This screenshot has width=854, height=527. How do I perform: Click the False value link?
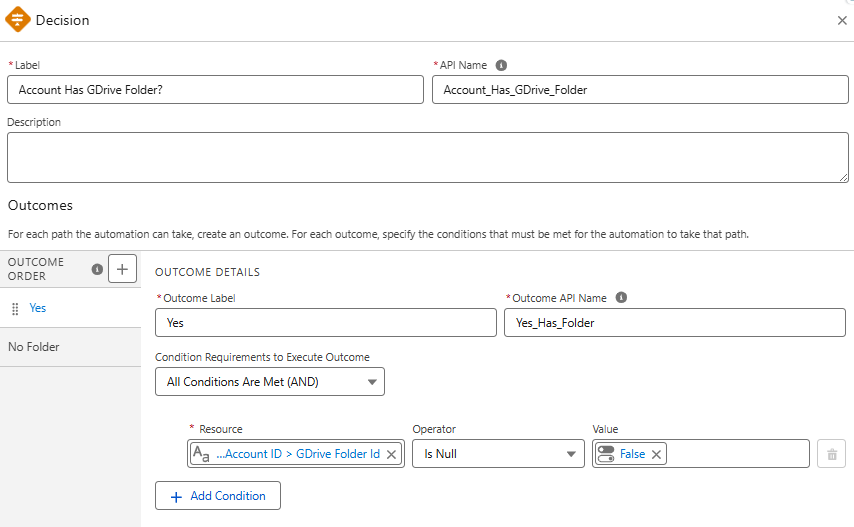tap(632, 454)
